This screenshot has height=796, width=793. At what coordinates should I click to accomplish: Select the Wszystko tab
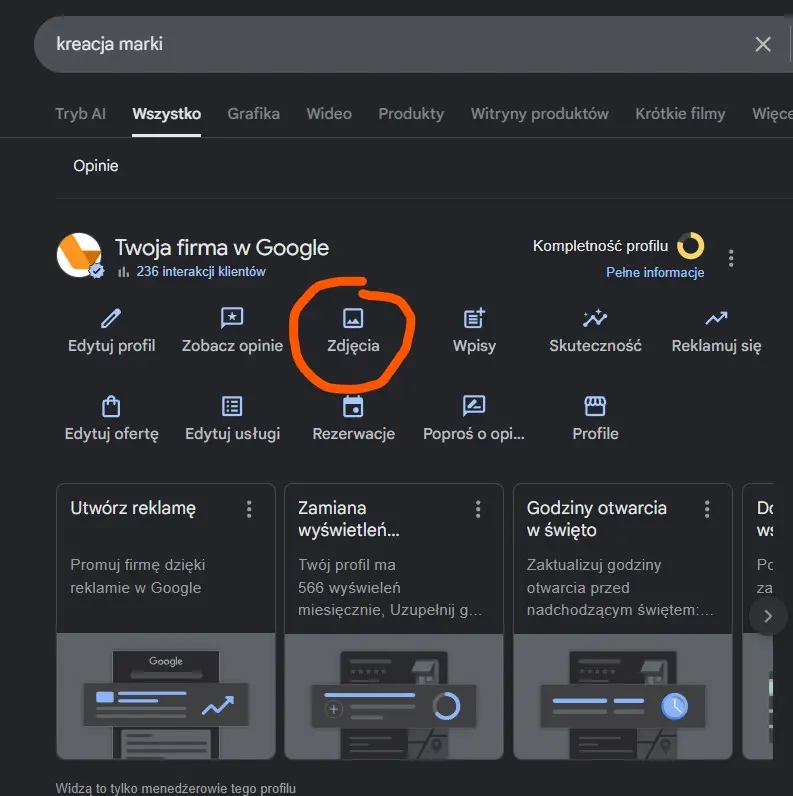coord(167,114)
